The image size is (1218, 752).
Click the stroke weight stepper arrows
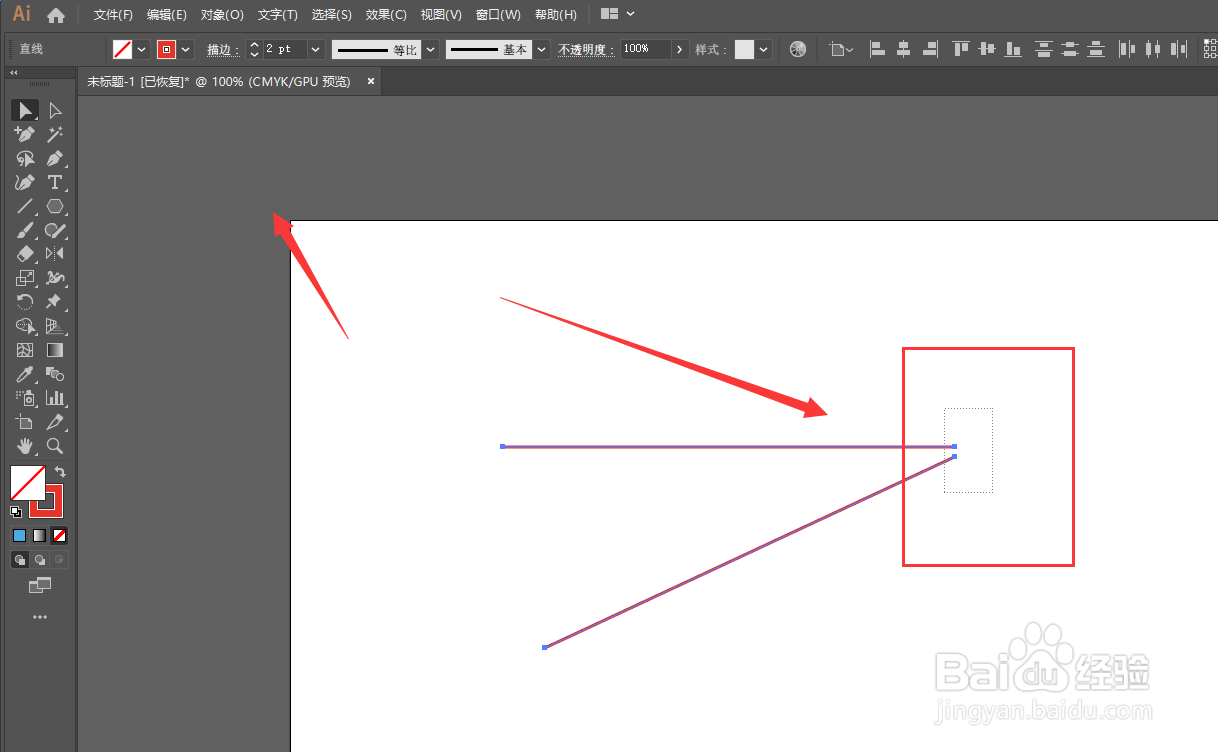pos(254,49)
